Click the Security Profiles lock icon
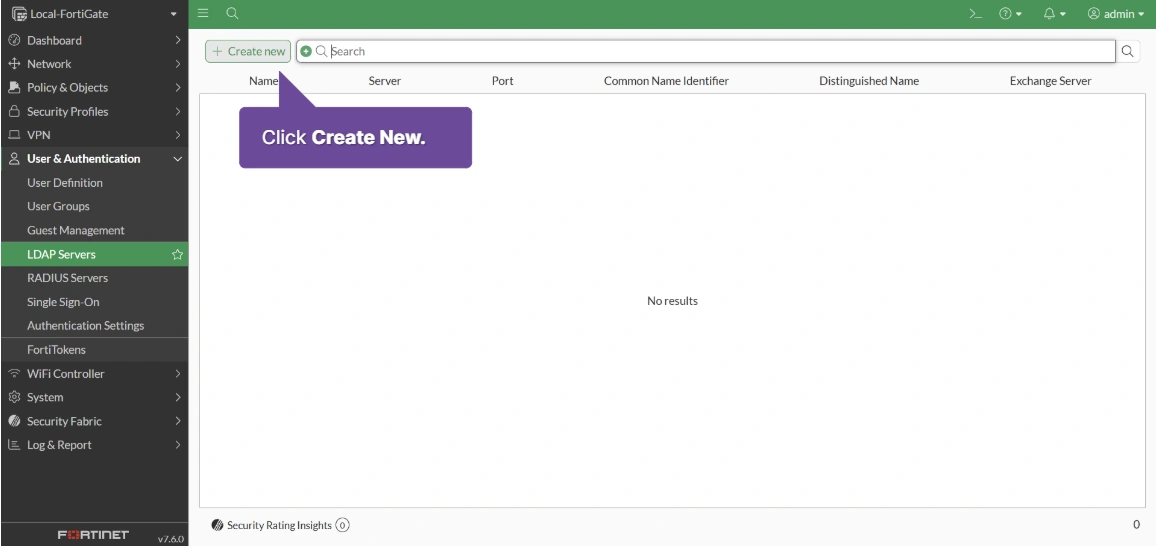The width and height of the screenshot is (1156, 547). [x=14, y=111]
